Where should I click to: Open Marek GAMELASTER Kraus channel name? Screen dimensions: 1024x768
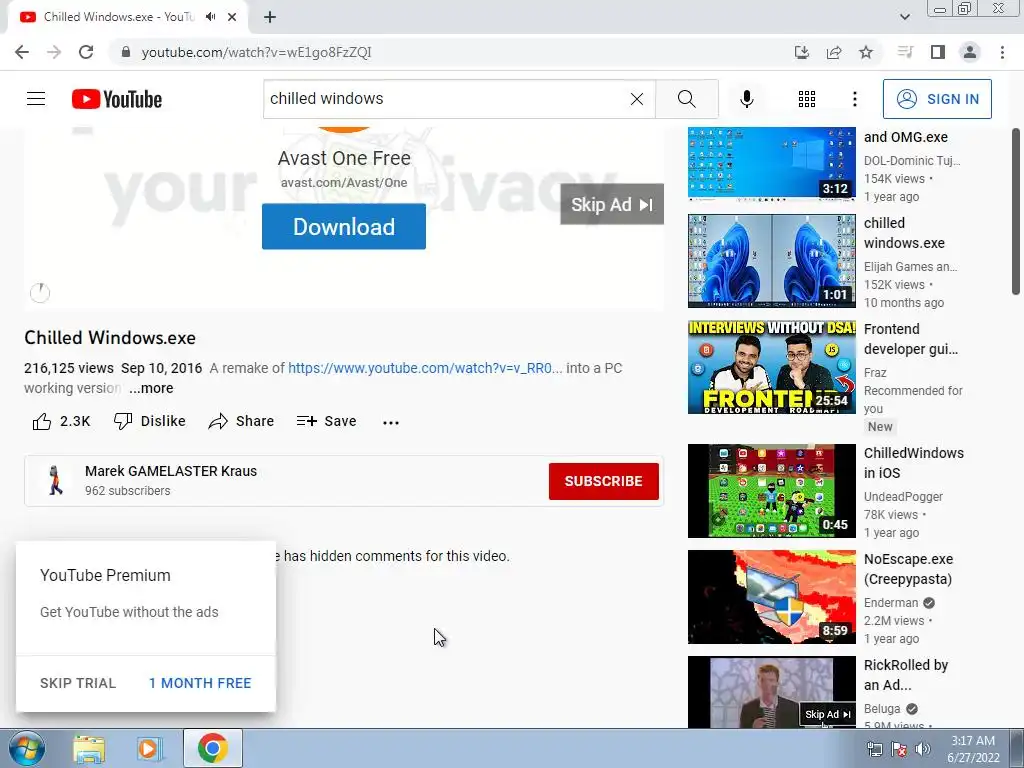tap(170, 471)
